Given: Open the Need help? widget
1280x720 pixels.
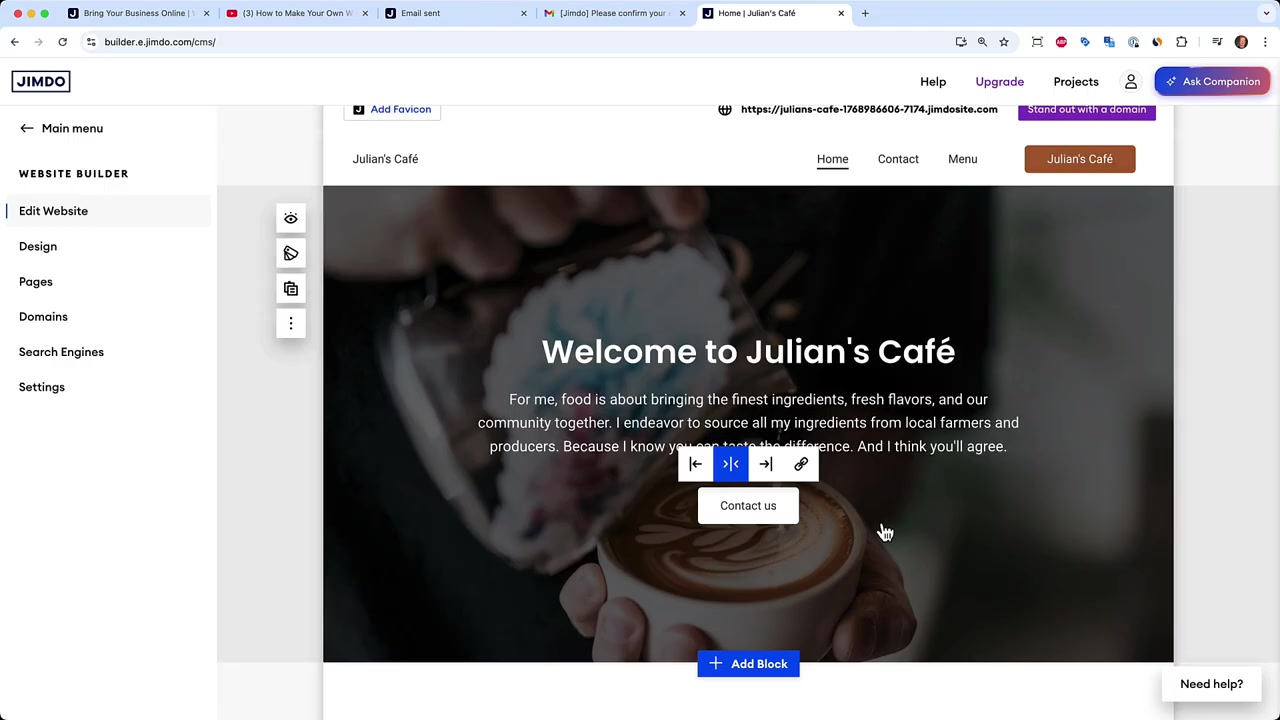Looking at the screenshot, I should pos(1211,684).
